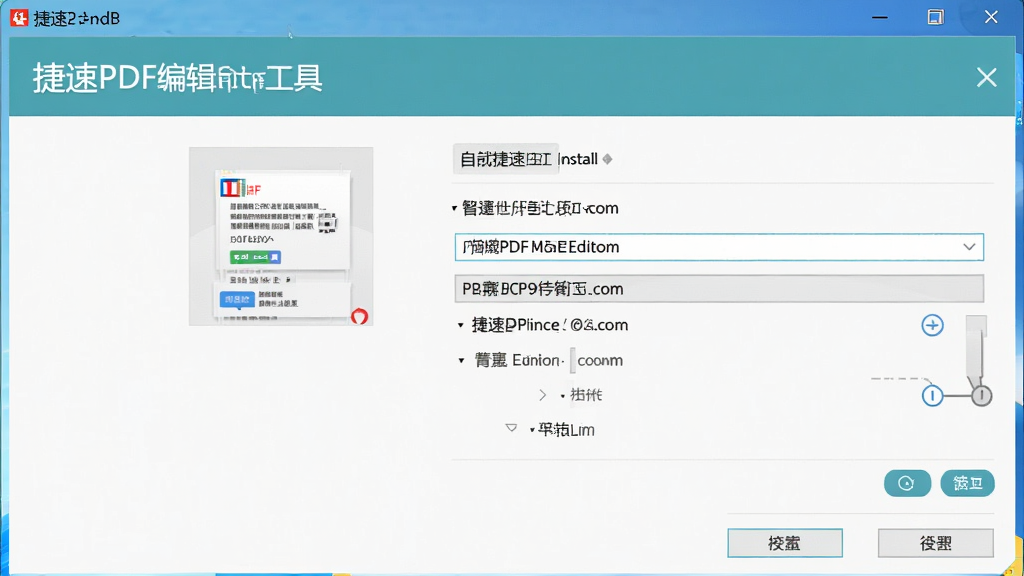Click the blue-outlined button at the dialog bottom
The width and height of the screenshot is (1024, 576).
tap(785, 543)
